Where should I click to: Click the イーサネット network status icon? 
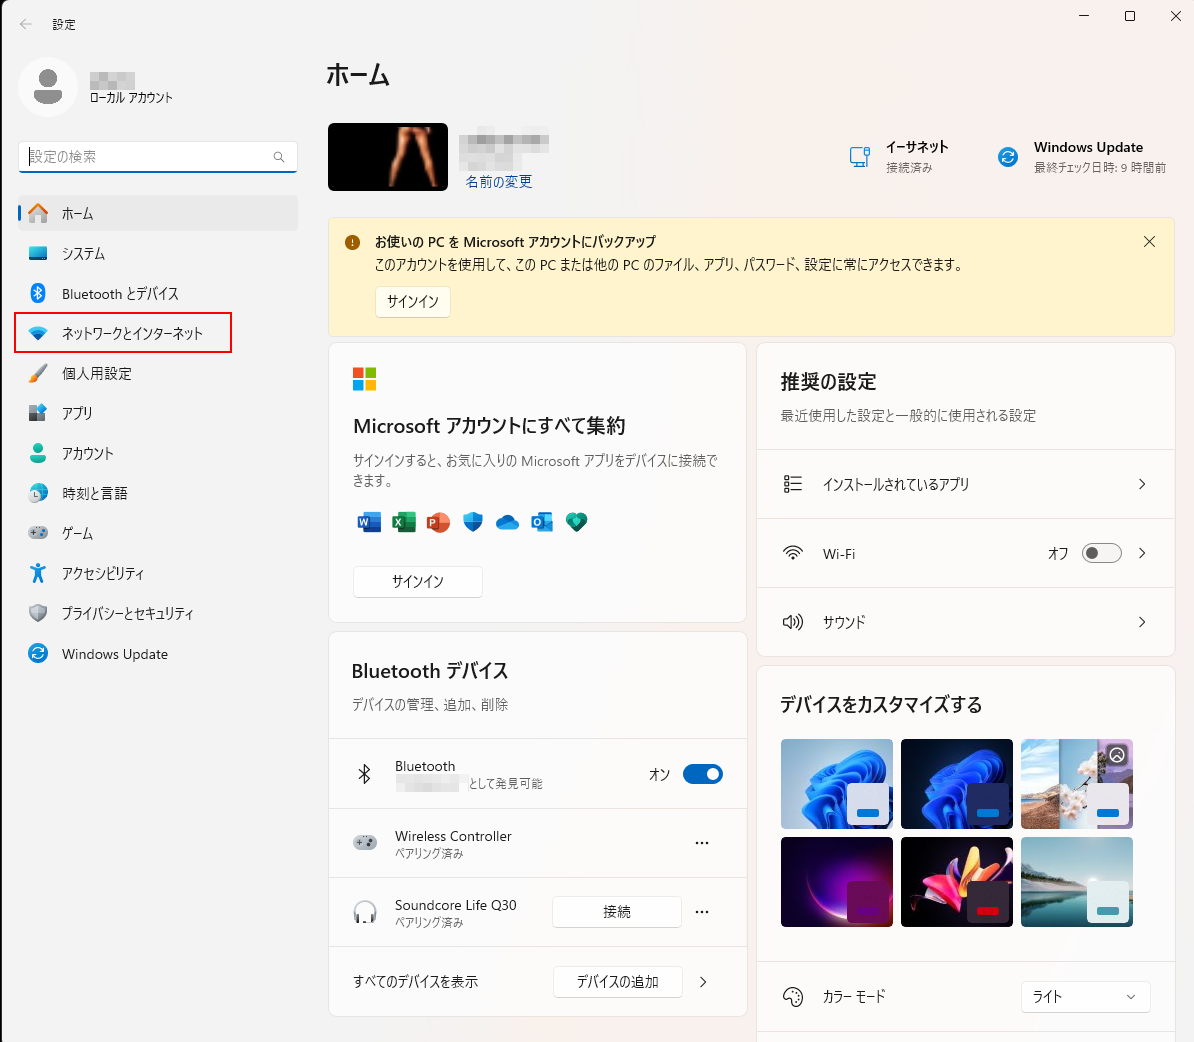[859, 157]
